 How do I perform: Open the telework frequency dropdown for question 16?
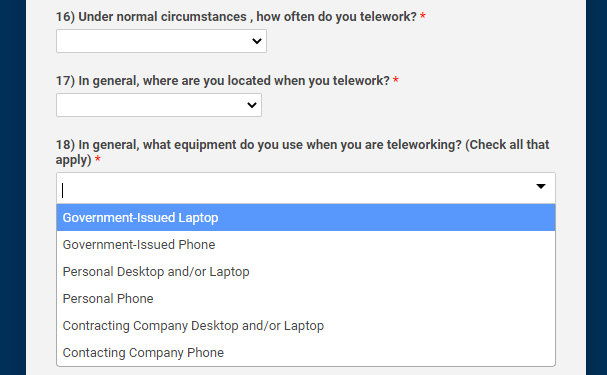click(x=161, y=41)
